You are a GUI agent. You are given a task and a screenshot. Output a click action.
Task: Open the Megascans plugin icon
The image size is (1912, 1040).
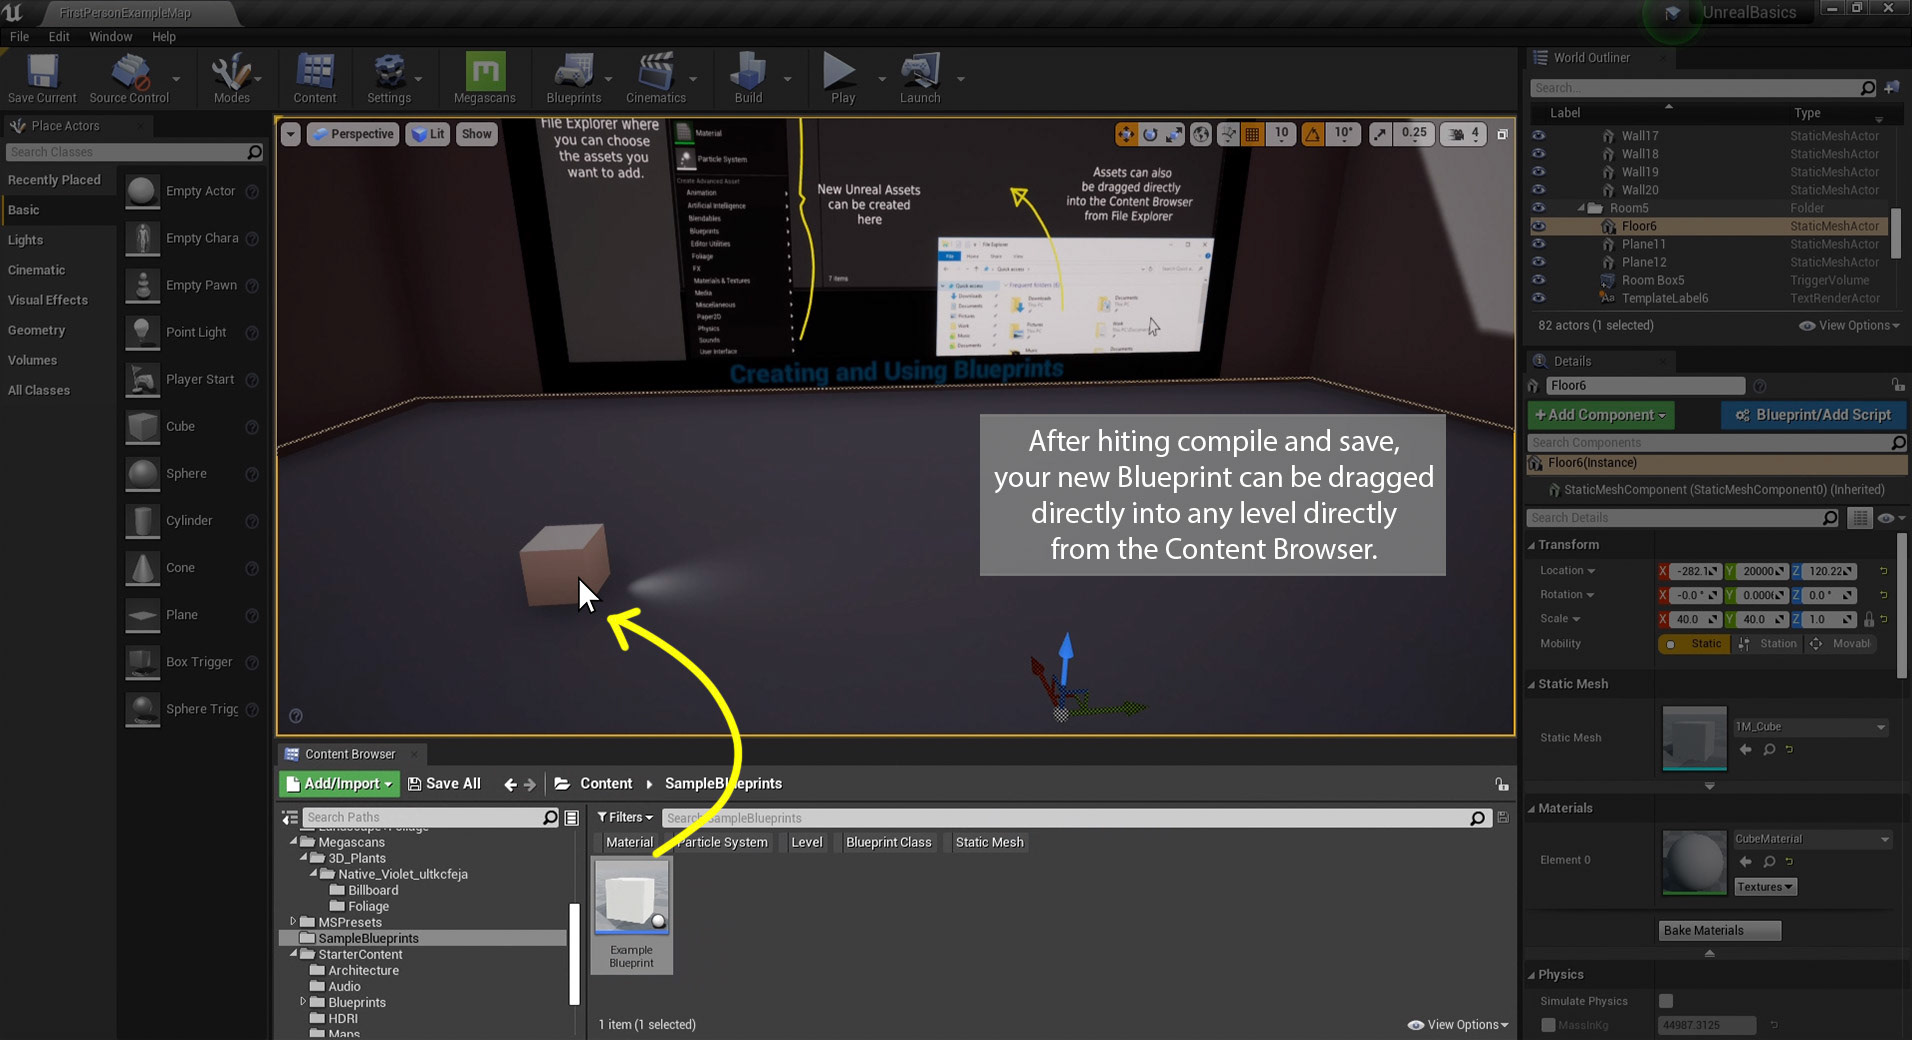[485, 78]
